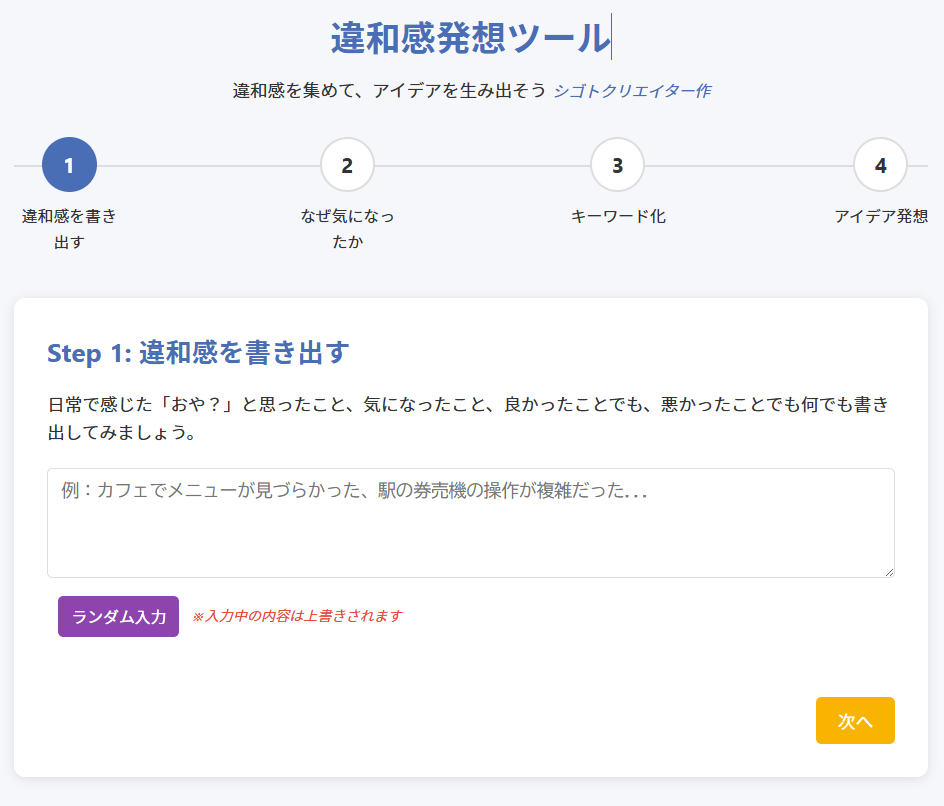Click the yellow 次へ button
This screenshot has height=806, width=944.
point(854,721)
